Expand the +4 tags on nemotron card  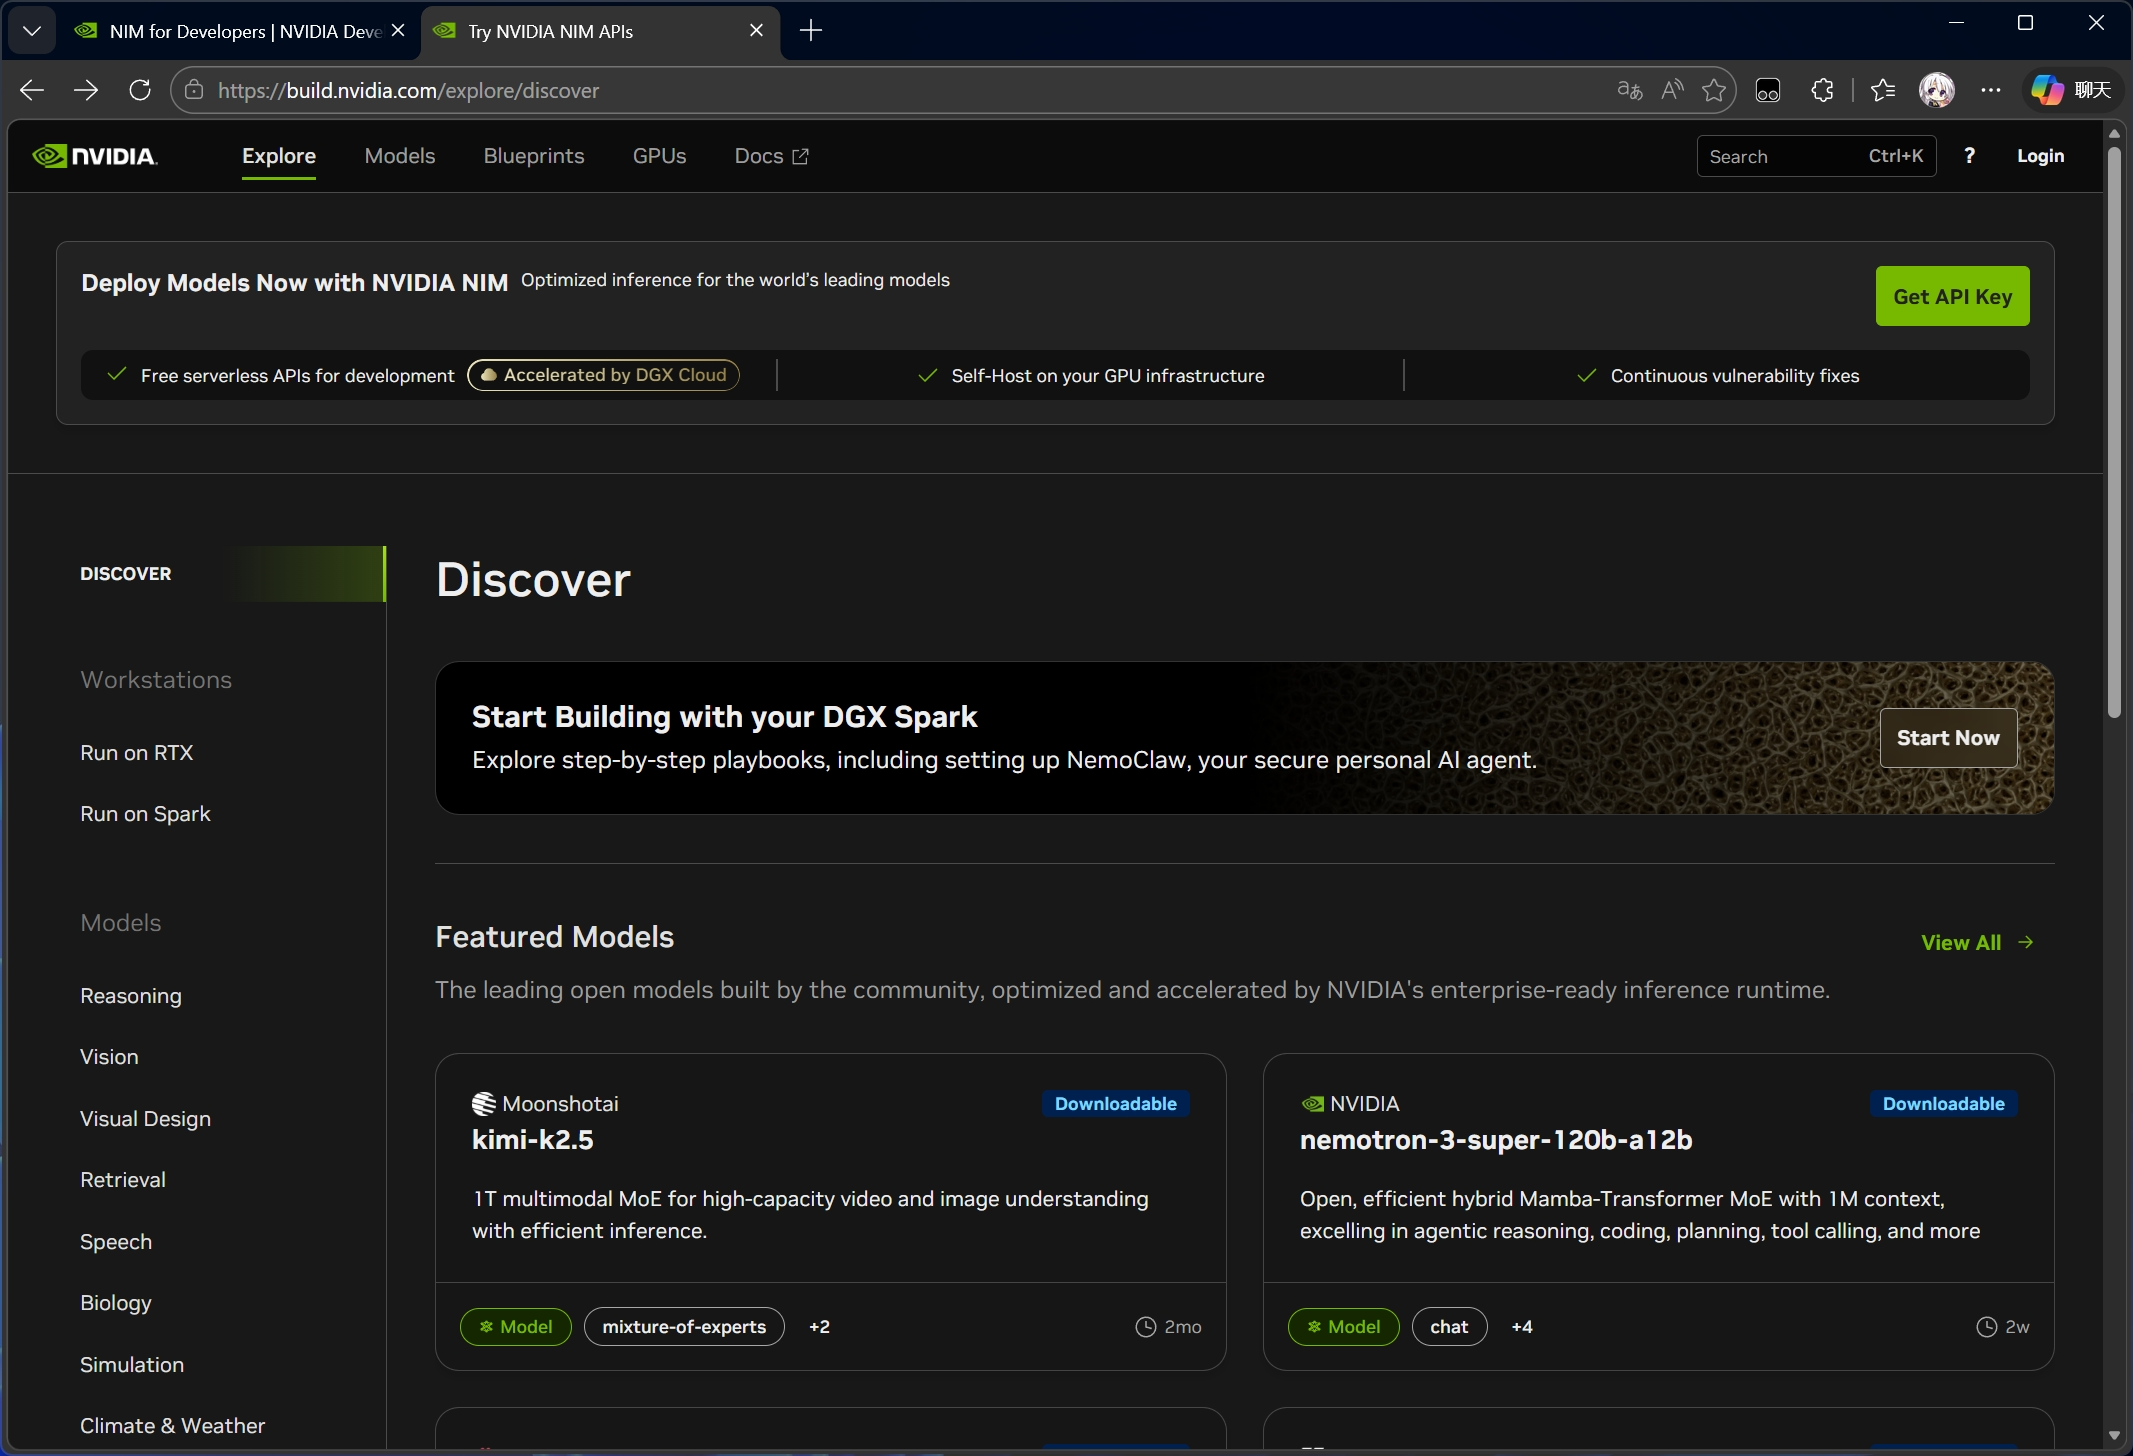pos(1521,1327)
